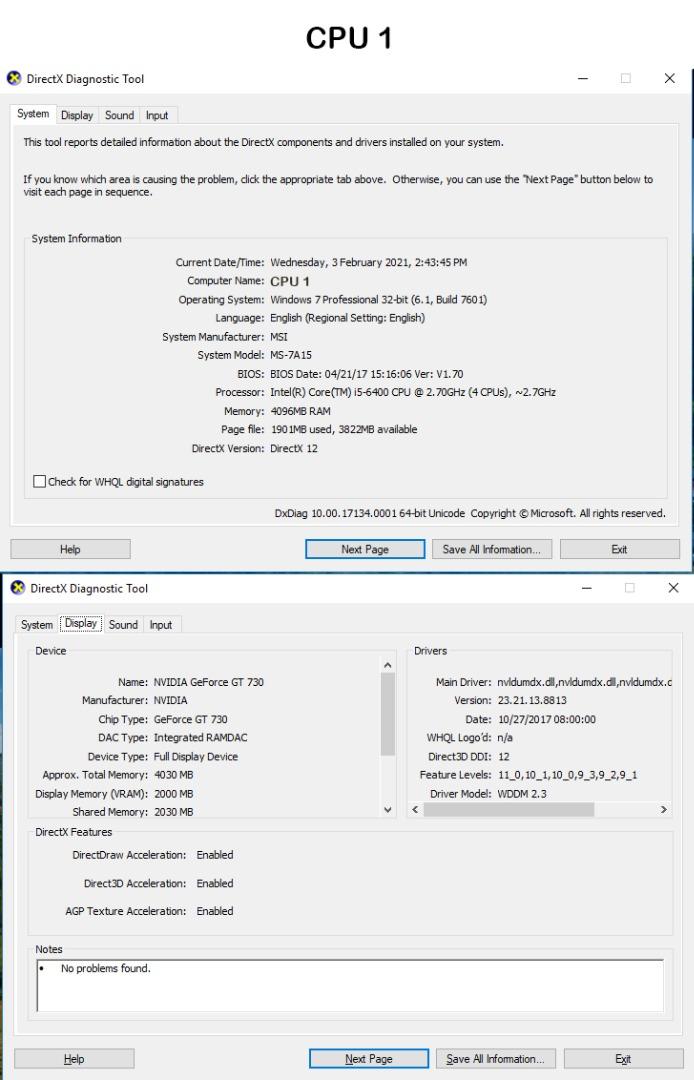Screen dimensions: 694x1080
Task: Minimize the window showing NVIDIA device details
Action: (x=583, y=588)
